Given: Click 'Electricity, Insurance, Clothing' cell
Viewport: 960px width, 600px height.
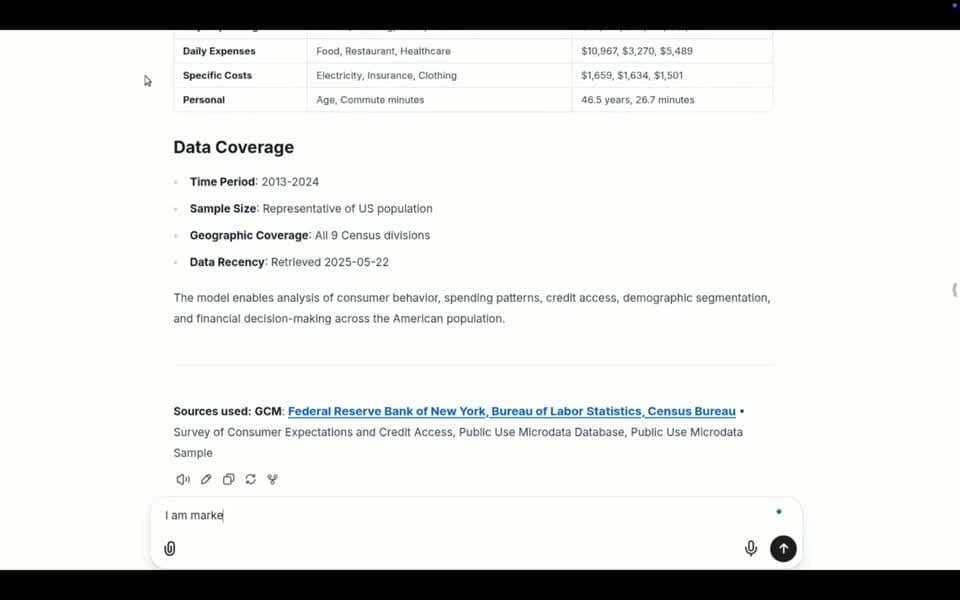Looking at the screenshot, I should [x=439, y=75].
